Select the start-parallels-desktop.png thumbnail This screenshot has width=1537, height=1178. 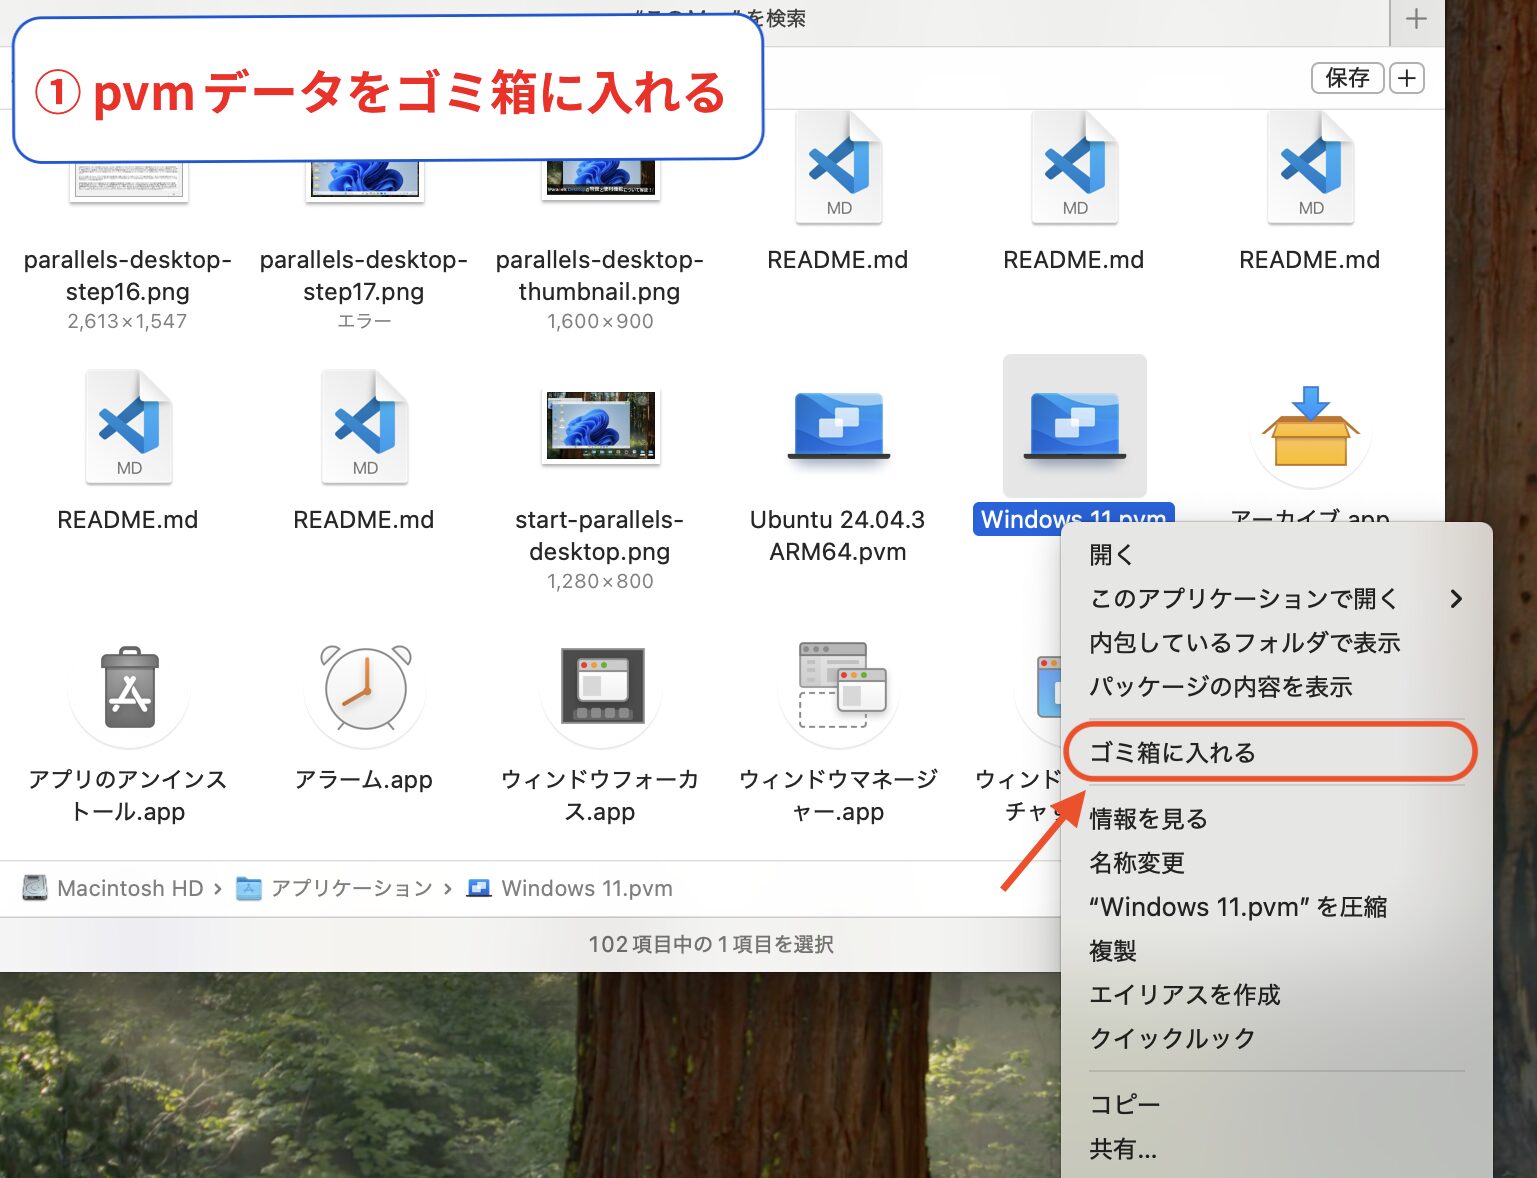pos(601,426)
